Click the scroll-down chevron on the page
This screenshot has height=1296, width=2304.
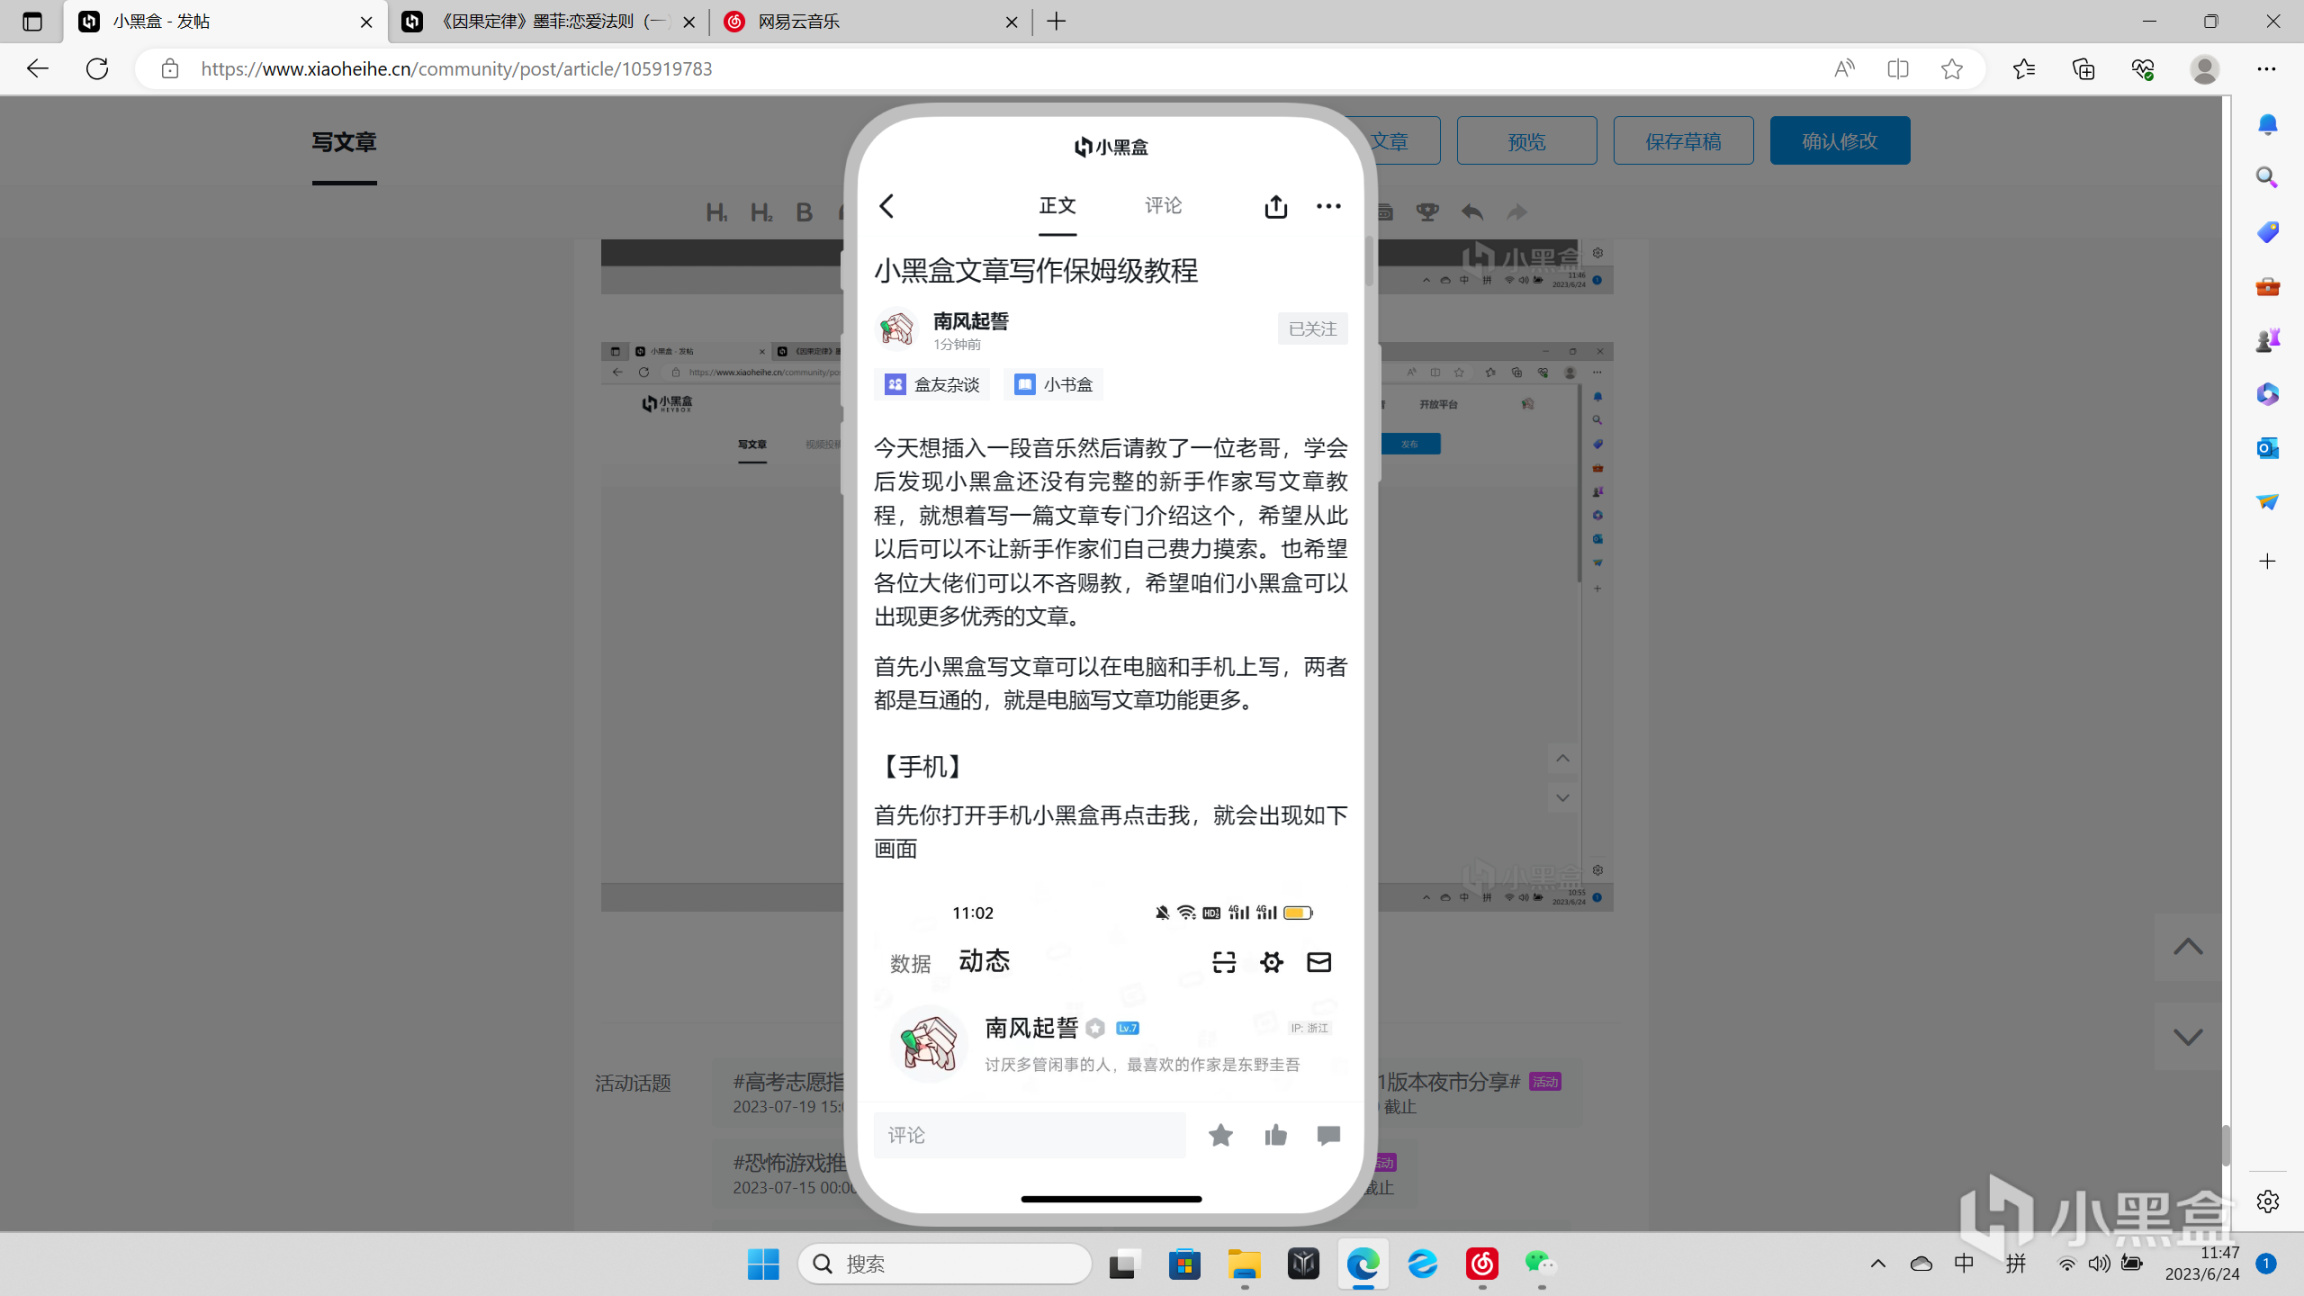2187,1037
